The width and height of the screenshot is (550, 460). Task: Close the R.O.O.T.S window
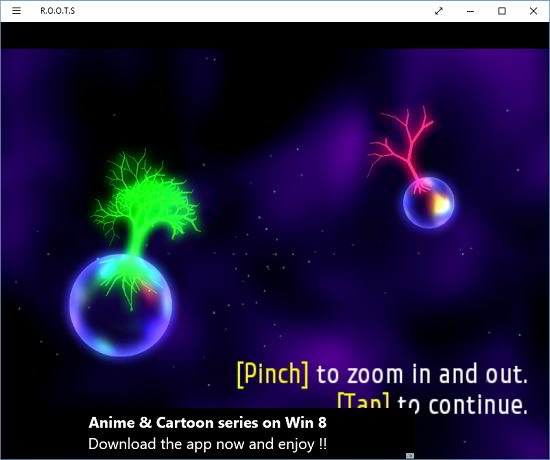point(533,11)
